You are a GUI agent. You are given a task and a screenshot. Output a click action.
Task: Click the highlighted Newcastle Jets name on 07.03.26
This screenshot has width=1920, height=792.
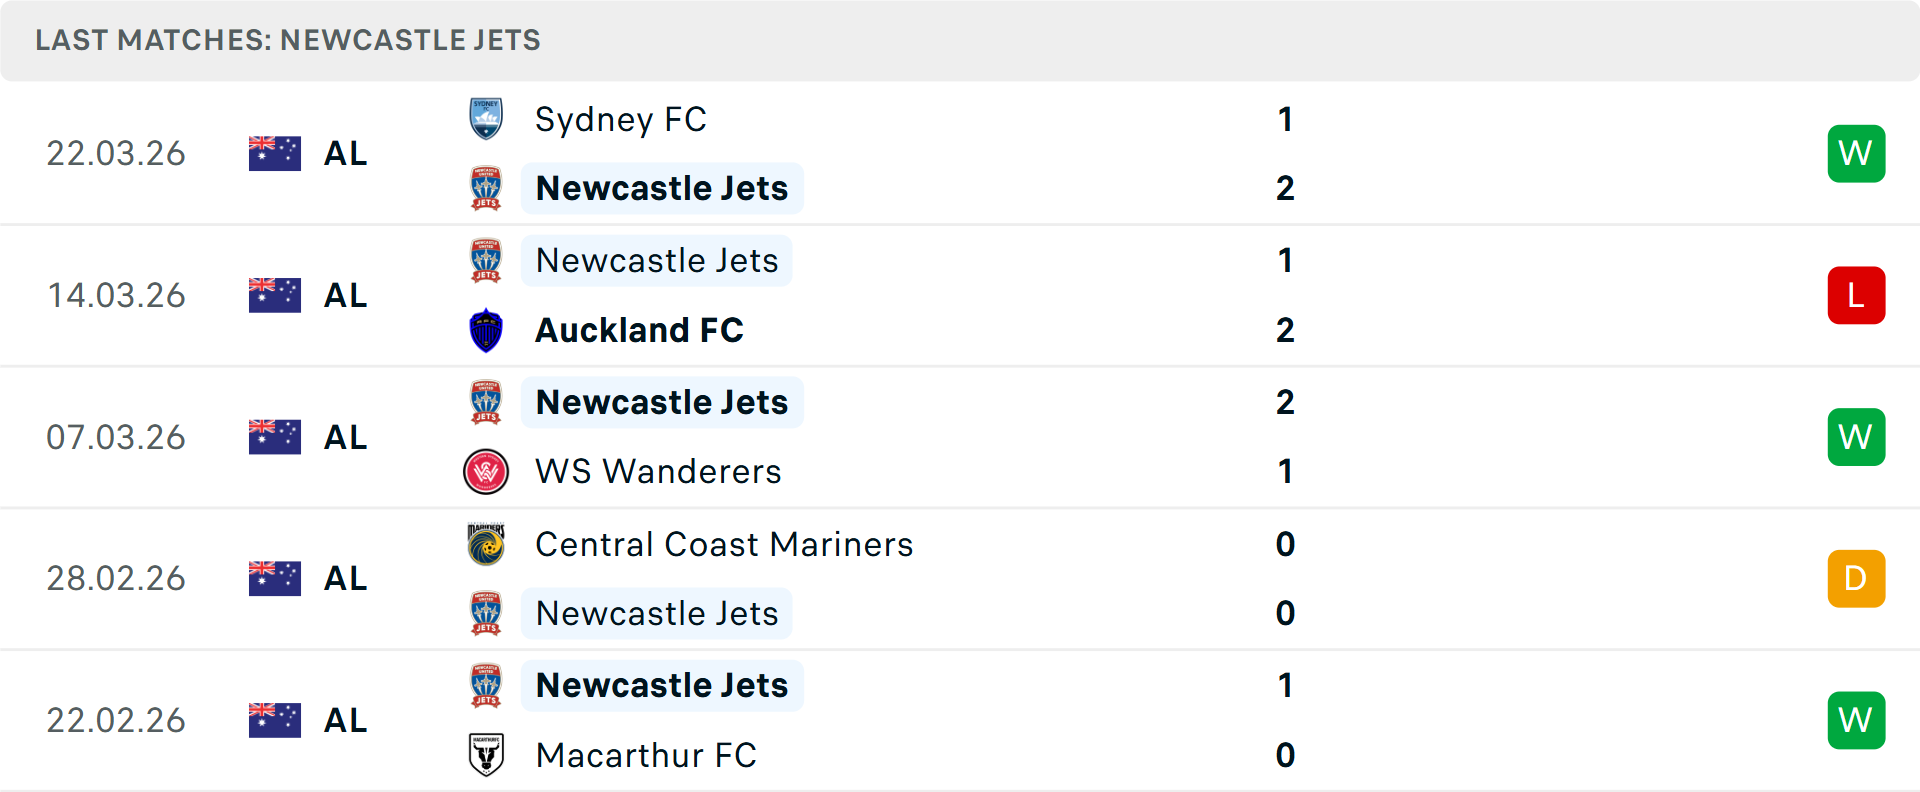click(661, 401)
